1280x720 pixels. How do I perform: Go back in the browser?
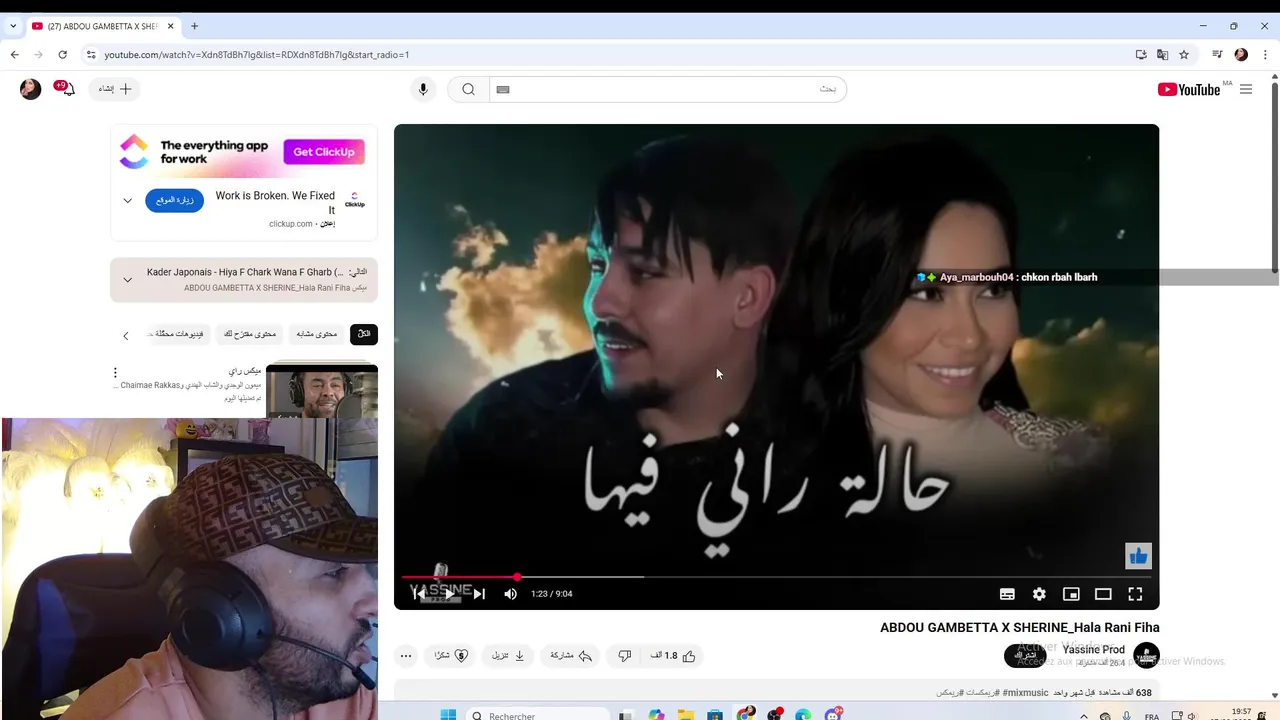tap(14, 54)
